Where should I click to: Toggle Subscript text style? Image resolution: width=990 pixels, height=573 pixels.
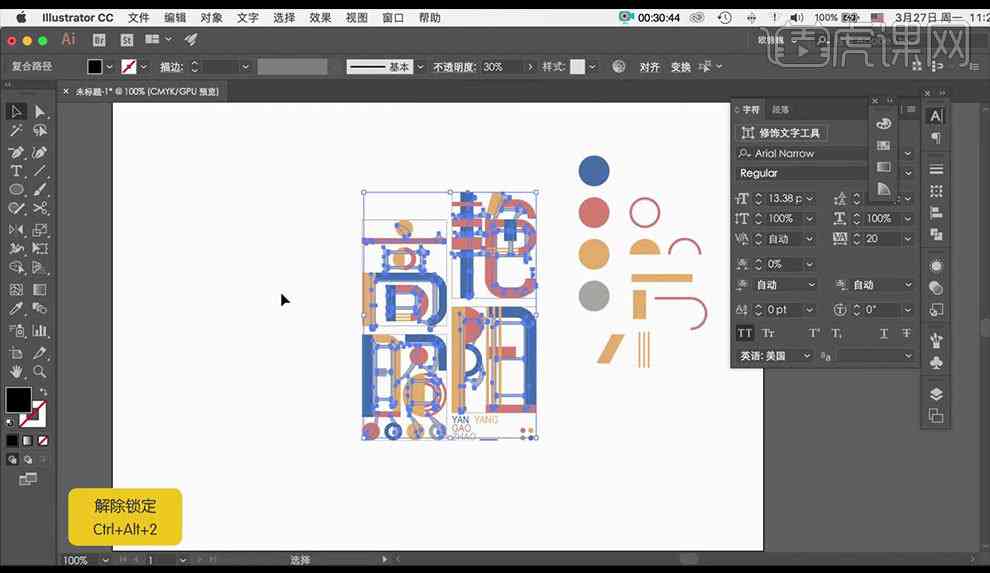[x=837, y=333]
